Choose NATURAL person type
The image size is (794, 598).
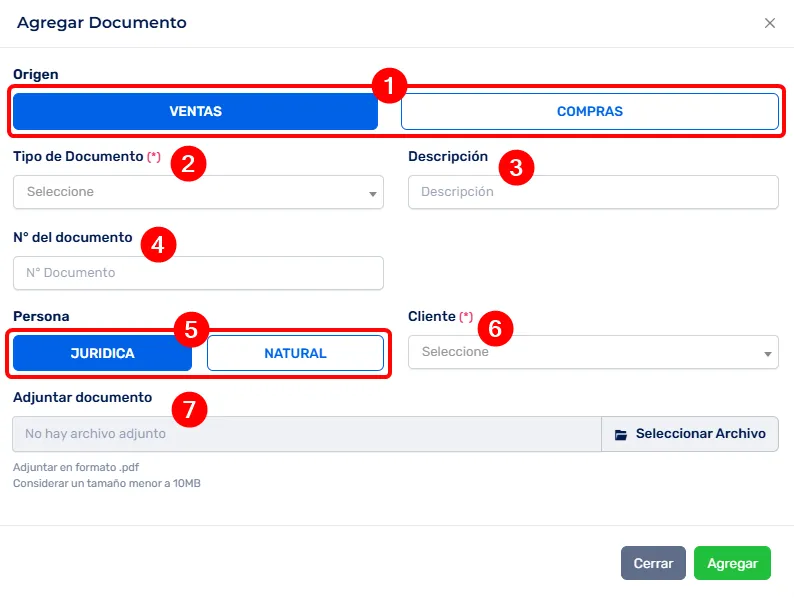pos(295,353)
